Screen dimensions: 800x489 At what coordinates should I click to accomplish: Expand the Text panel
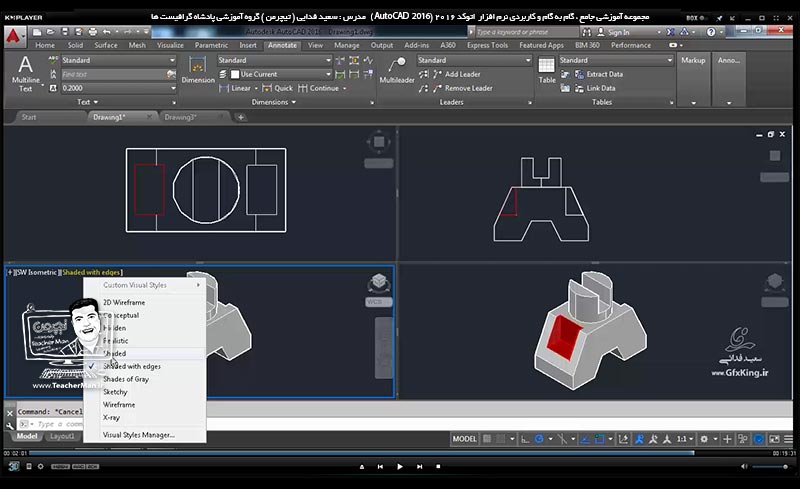88,102
